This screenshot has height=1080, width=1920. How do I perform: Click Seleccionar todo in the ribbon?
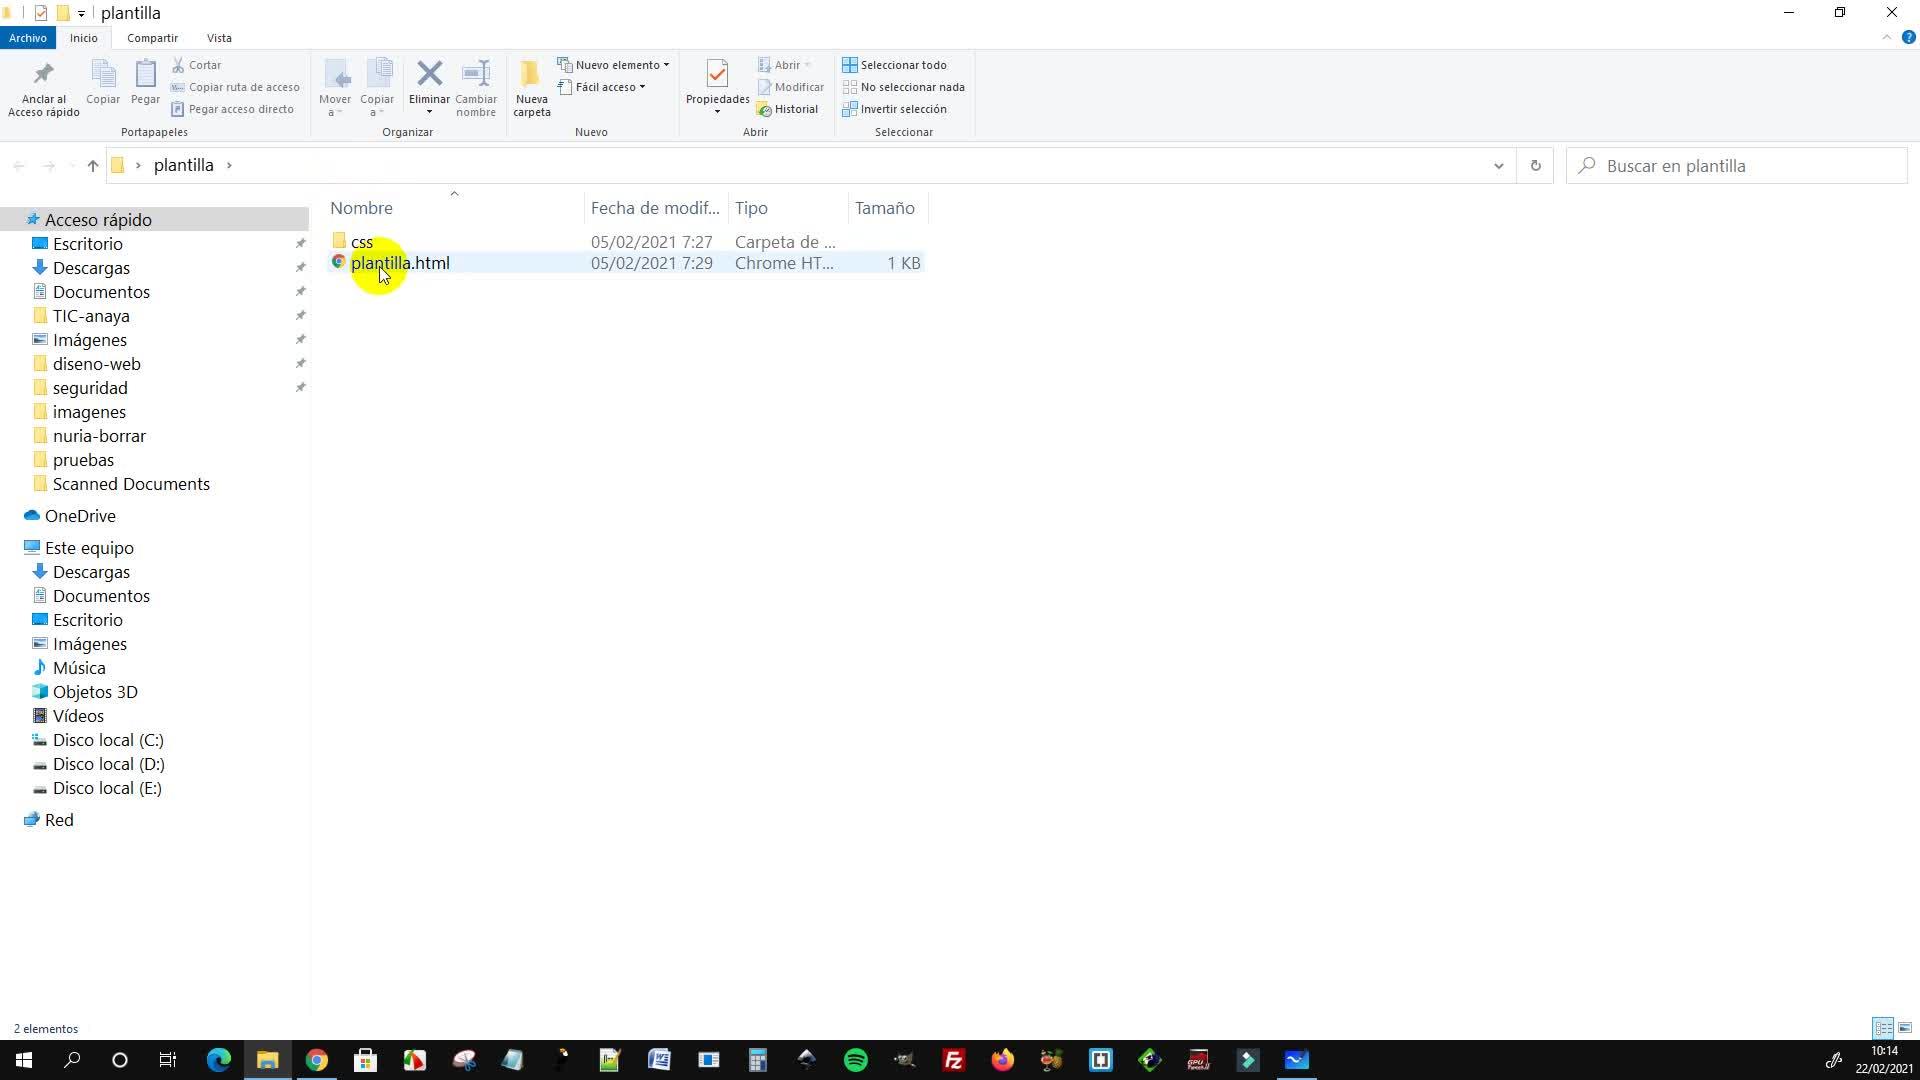894,65
